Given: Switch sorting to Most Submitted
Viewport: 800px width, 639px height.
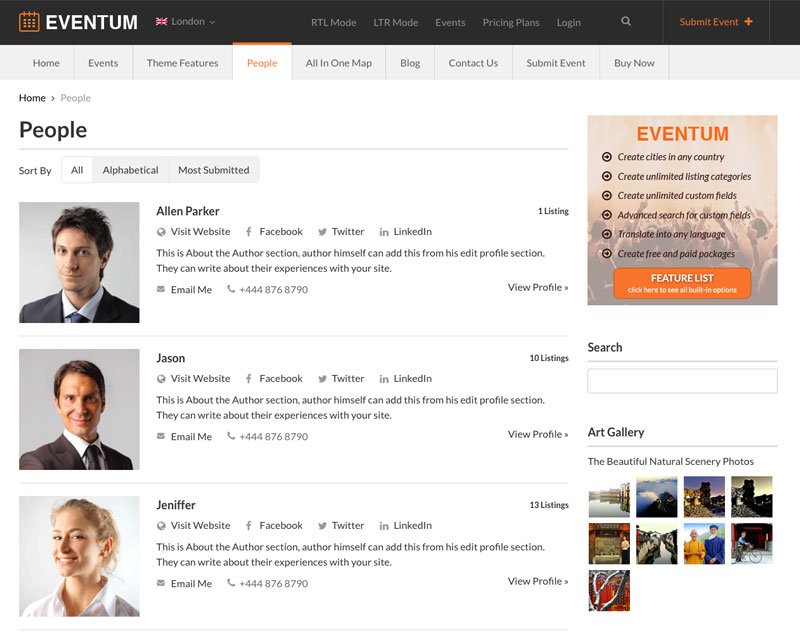Looking at the screenshot, I should pyautogui.click(x=214, y=169).
